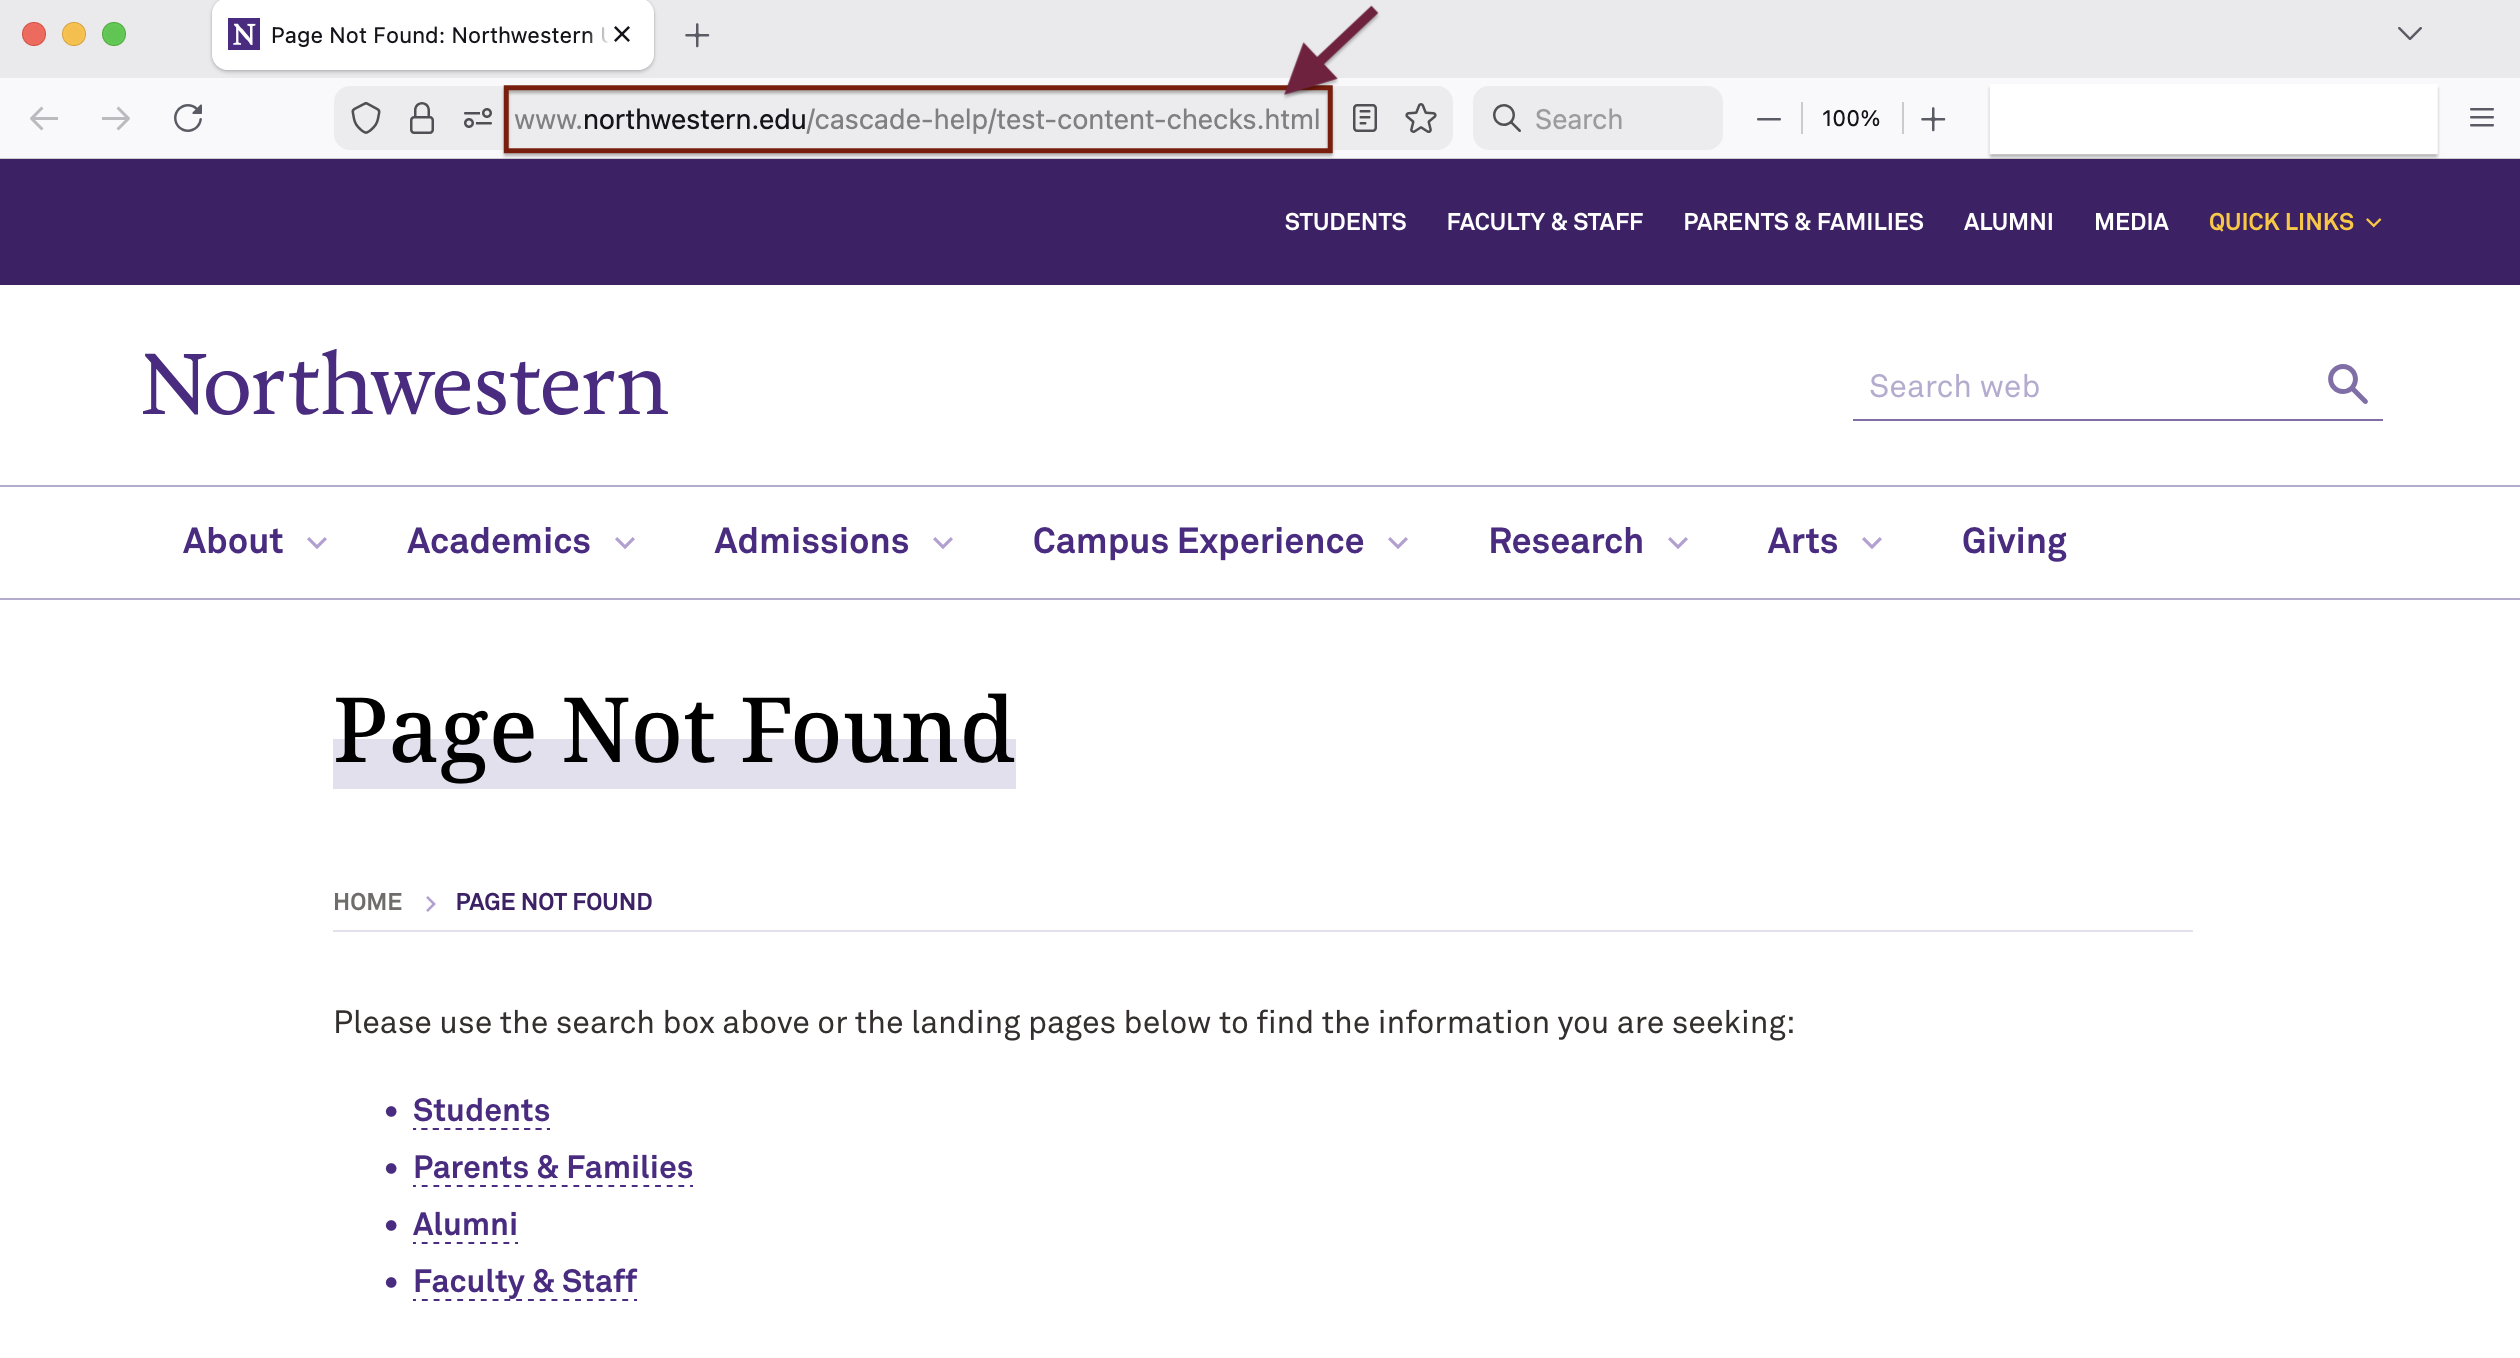Click the zoom out minus button
Image resolution: width=2520 pixels, height=1358 pixels.
[1768, 119]
